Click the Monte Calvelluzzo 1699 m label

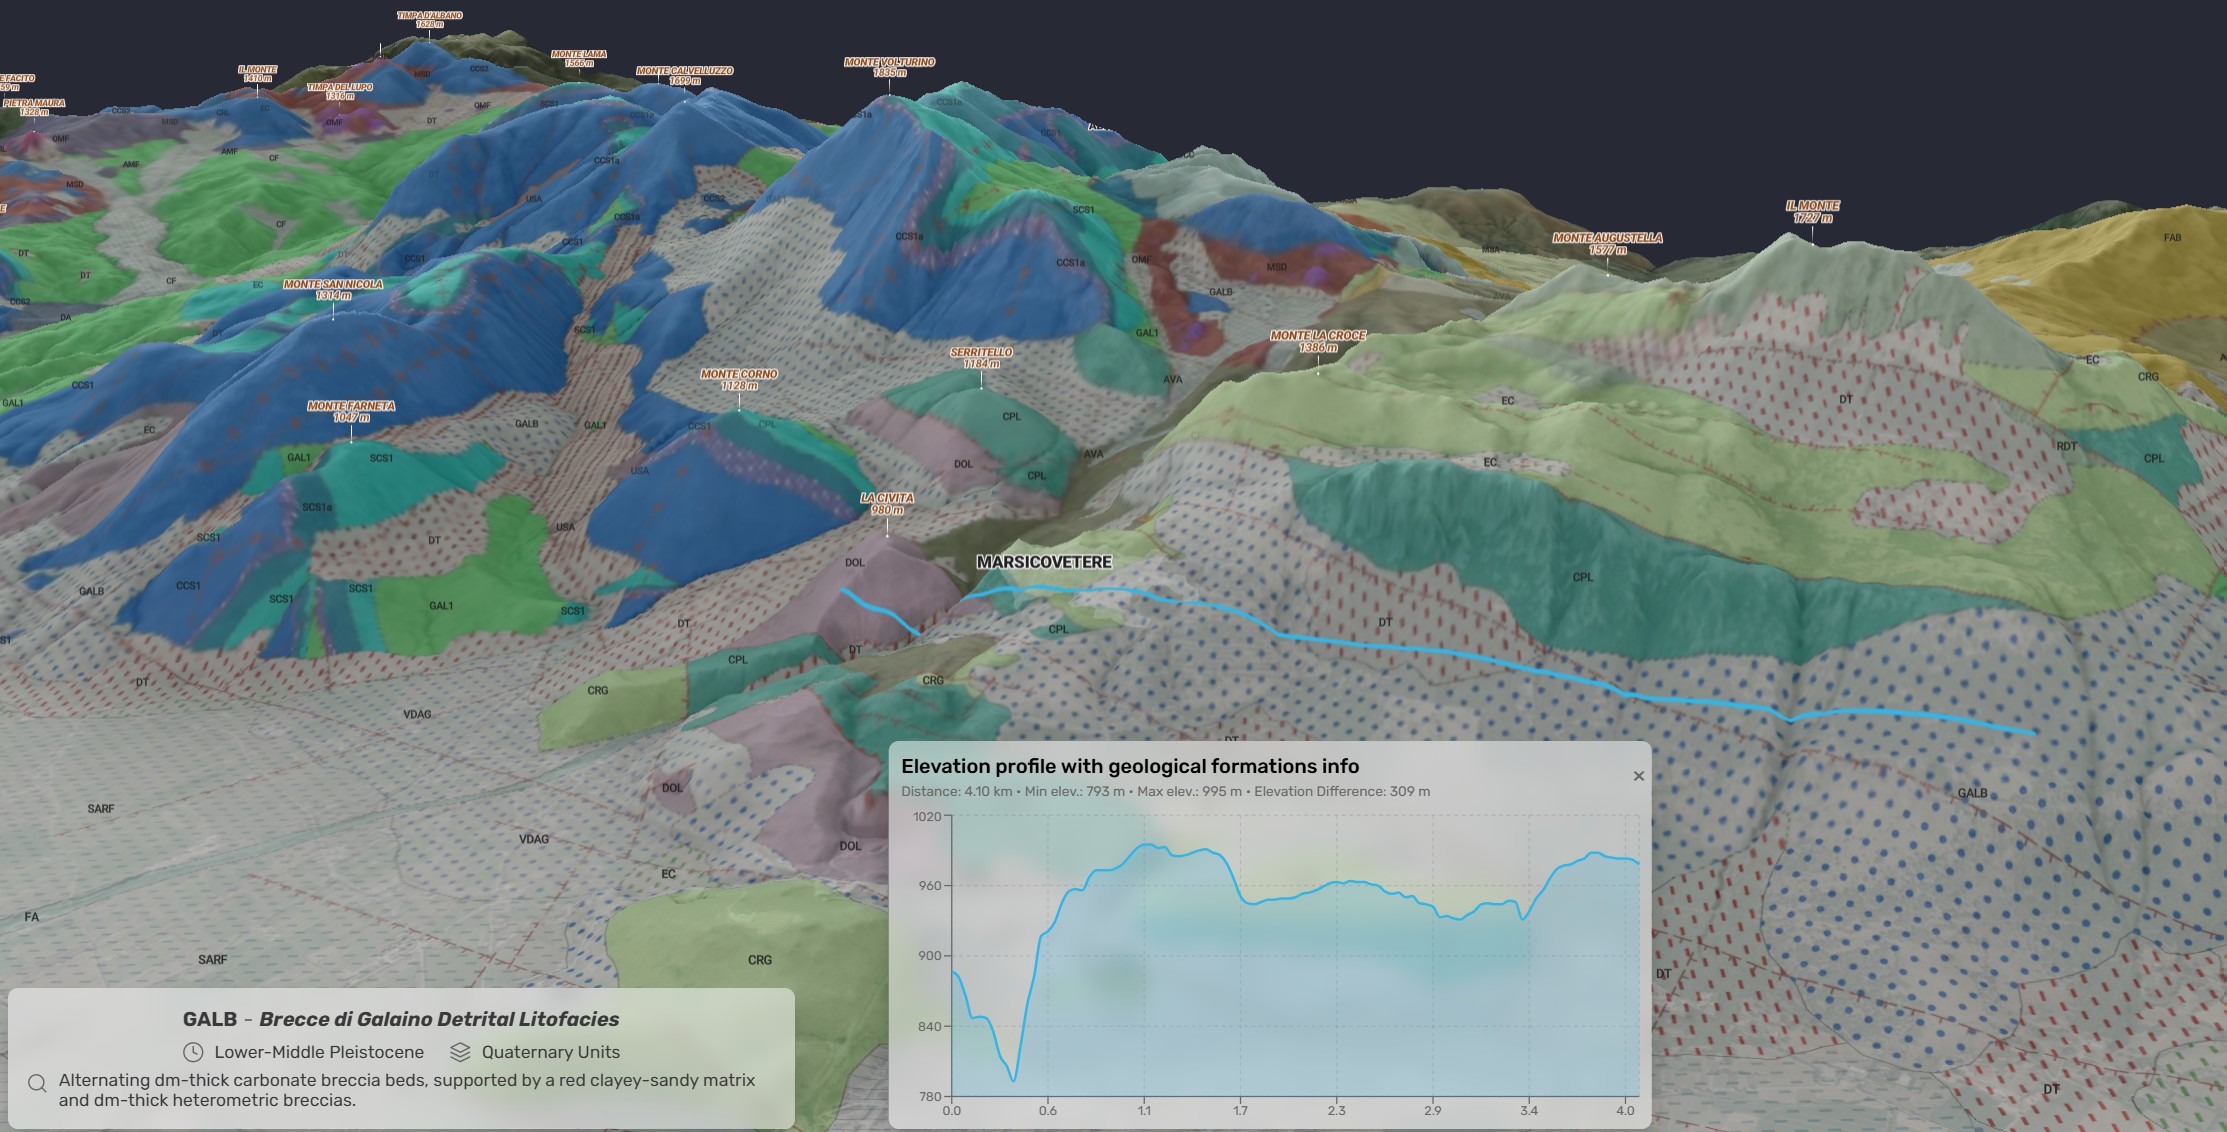[x=685, y=75]
